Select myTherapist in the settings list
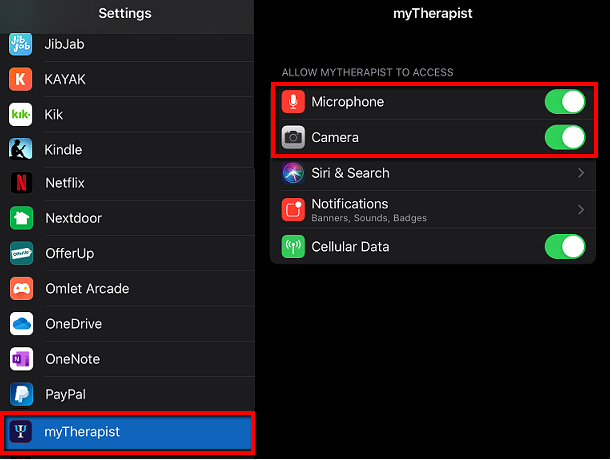The image size is (611, 460). click(x=128, y=432)
